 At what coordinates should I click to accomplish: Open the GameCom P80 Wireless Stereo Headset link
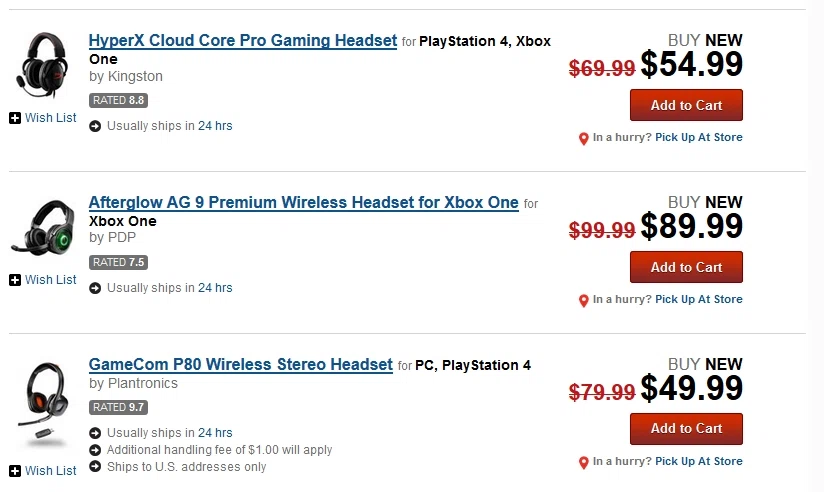click(x=241, y=364)
